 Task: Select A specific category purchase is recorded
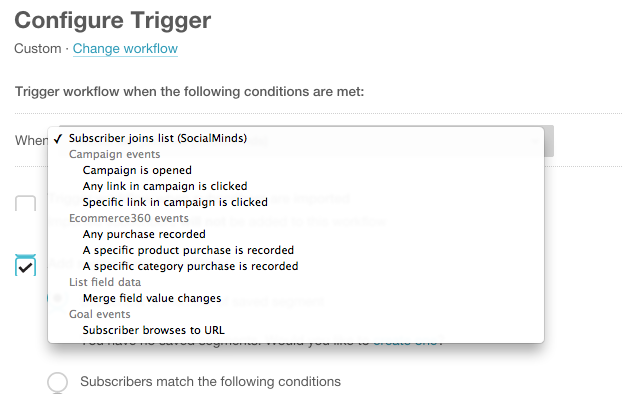click(x=190, y=266)
